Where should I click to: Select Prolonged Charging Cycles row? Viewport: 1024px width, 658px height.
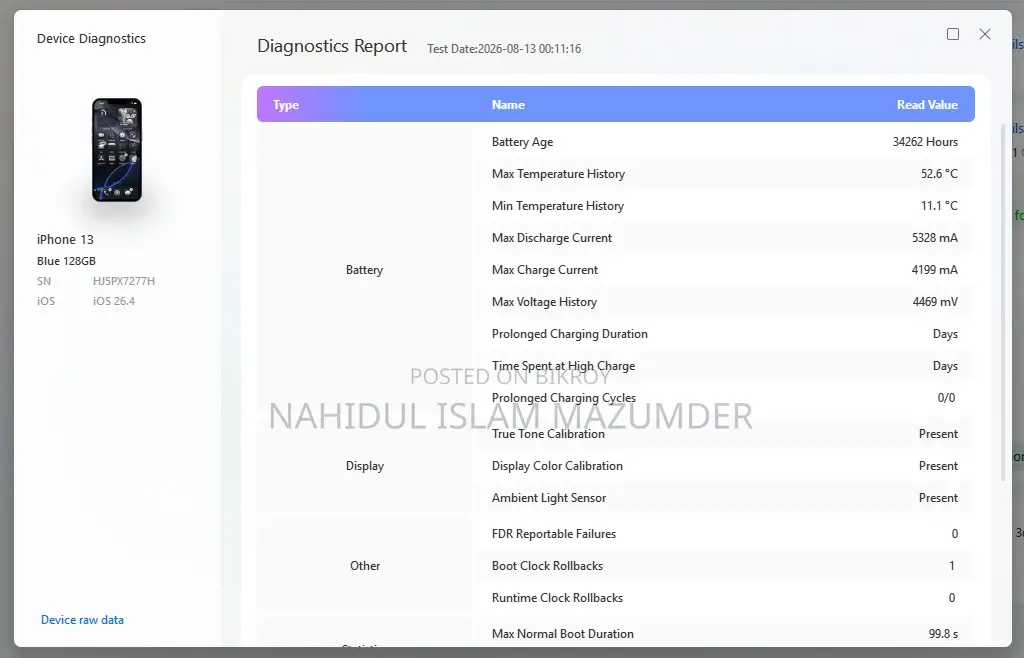725,398
